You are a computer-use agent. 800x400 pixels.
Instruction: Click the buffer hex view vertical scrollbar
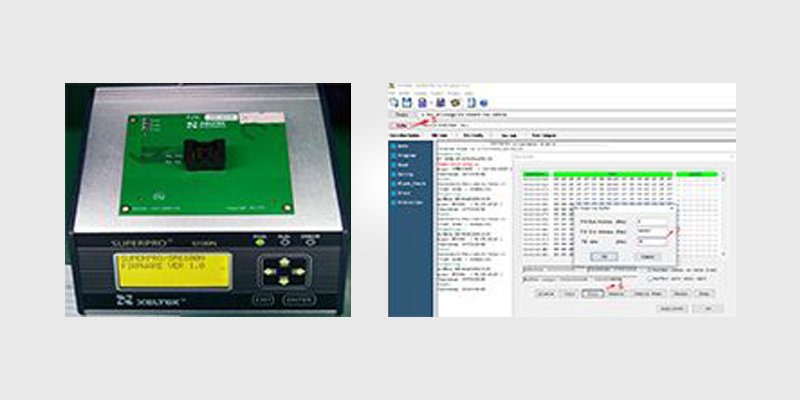[723, 214]
